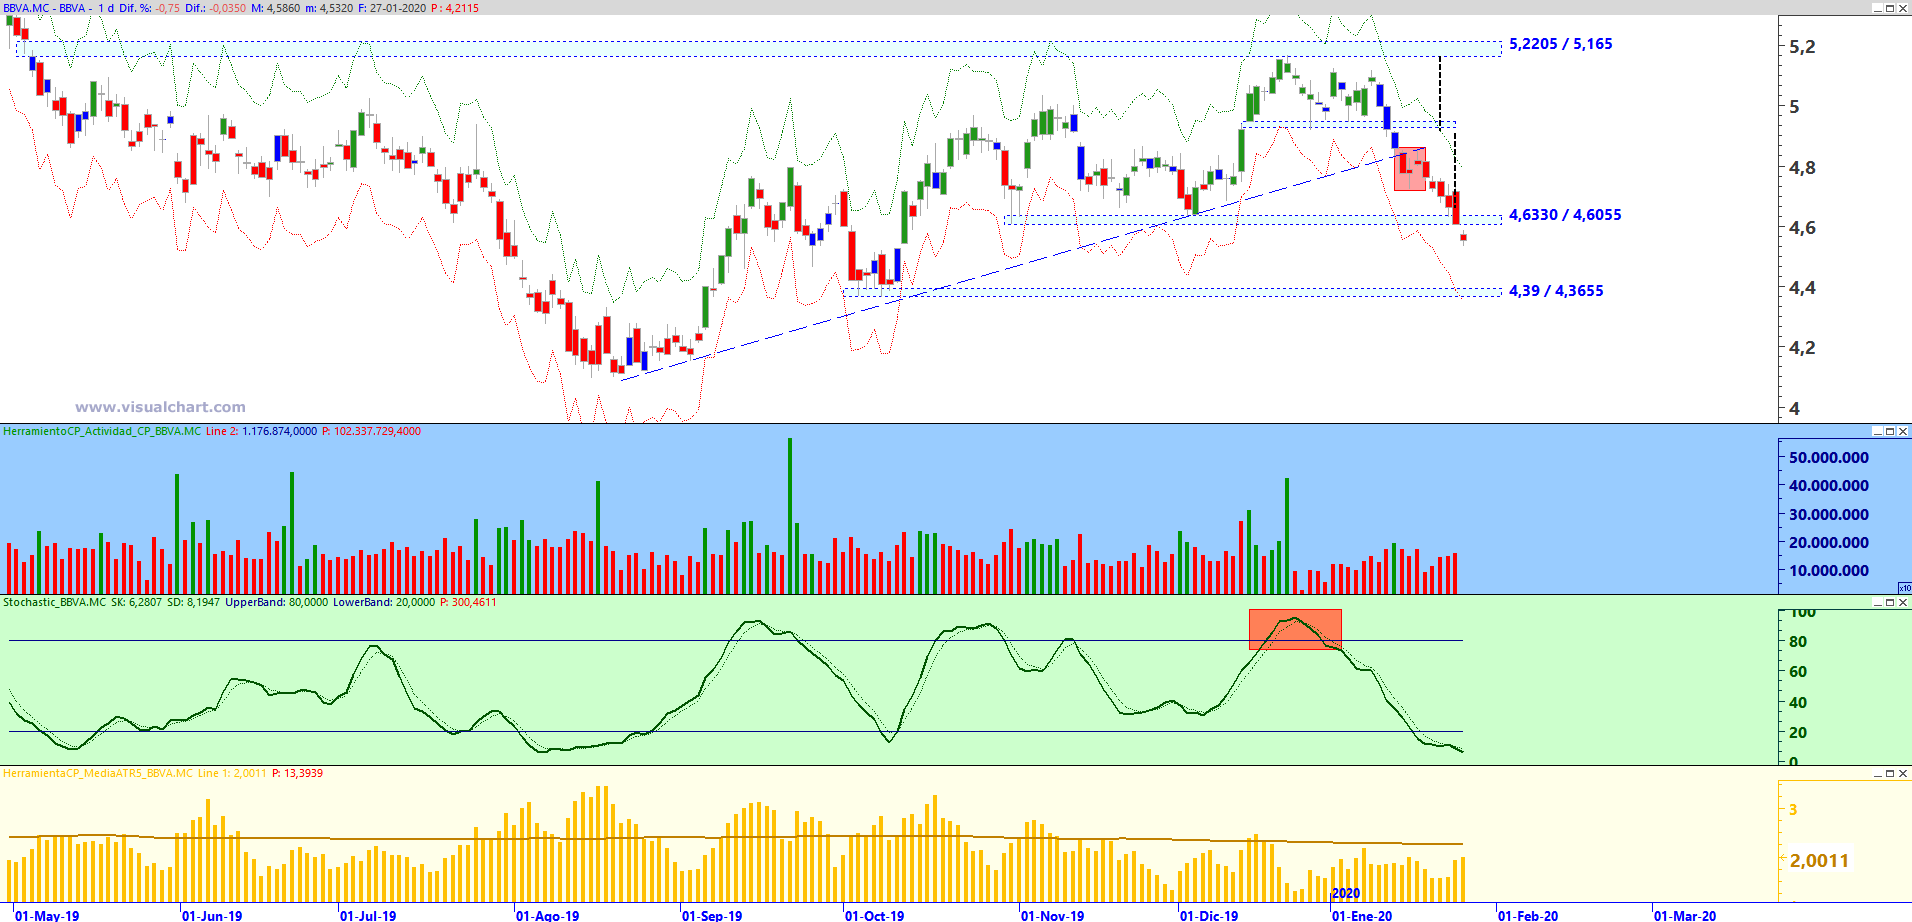Click 10.000.000 on the volume axis
Screen dimensions: 1912x922
(1829, 571)
